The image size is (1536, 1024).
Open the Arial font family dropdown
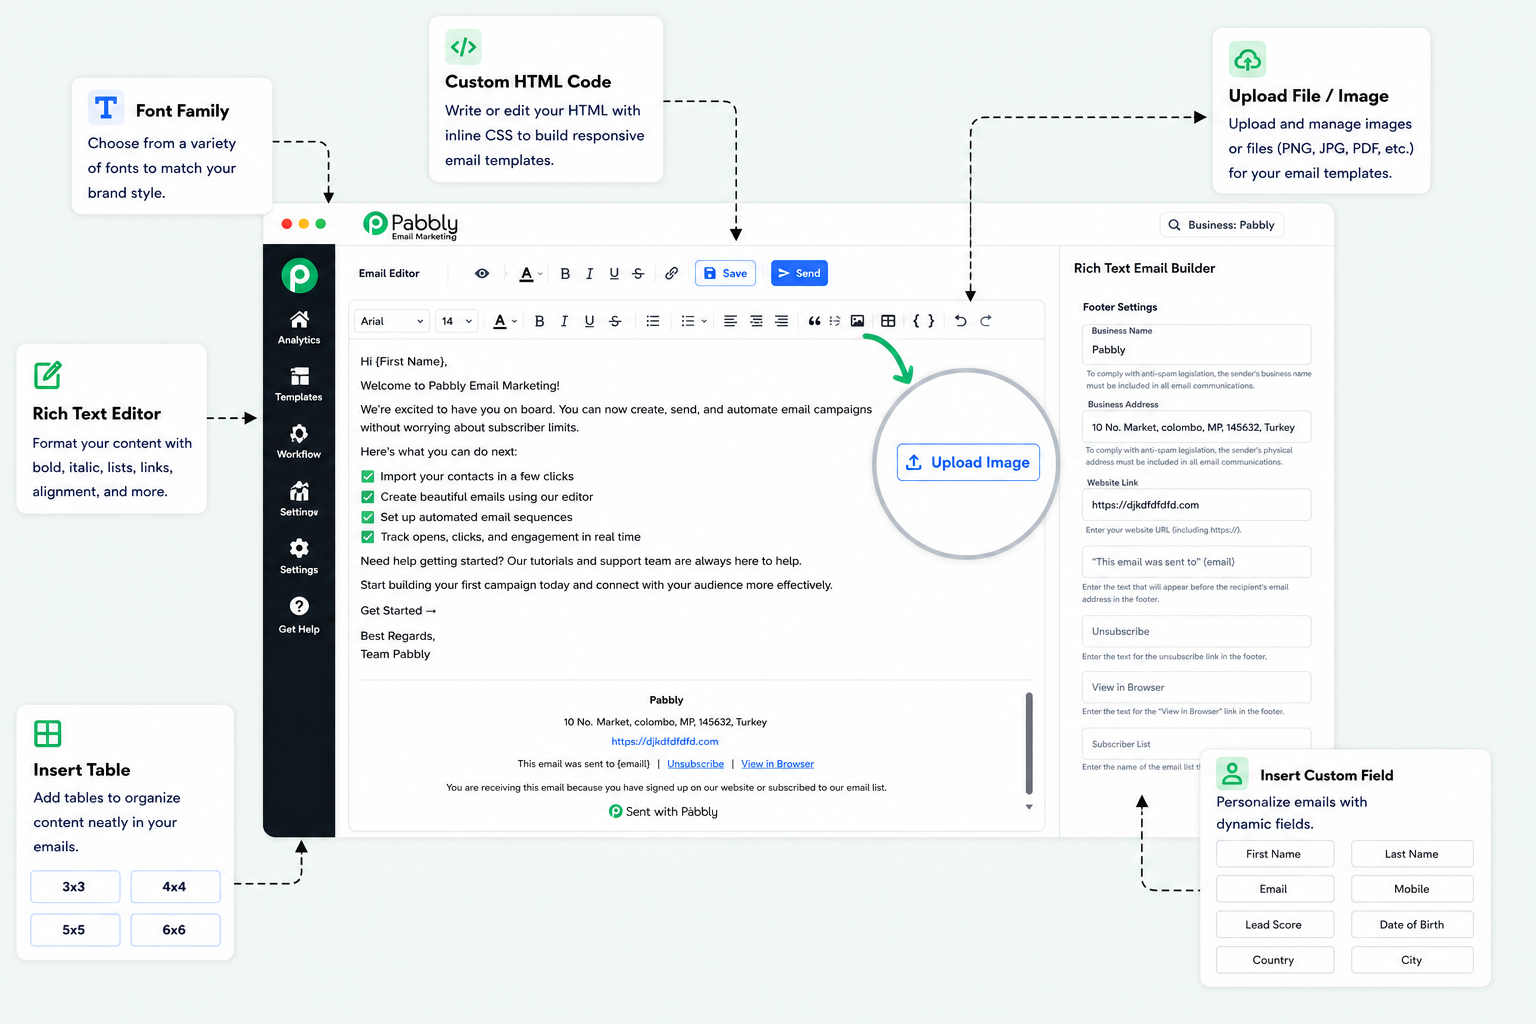click(x=392, y=321)
